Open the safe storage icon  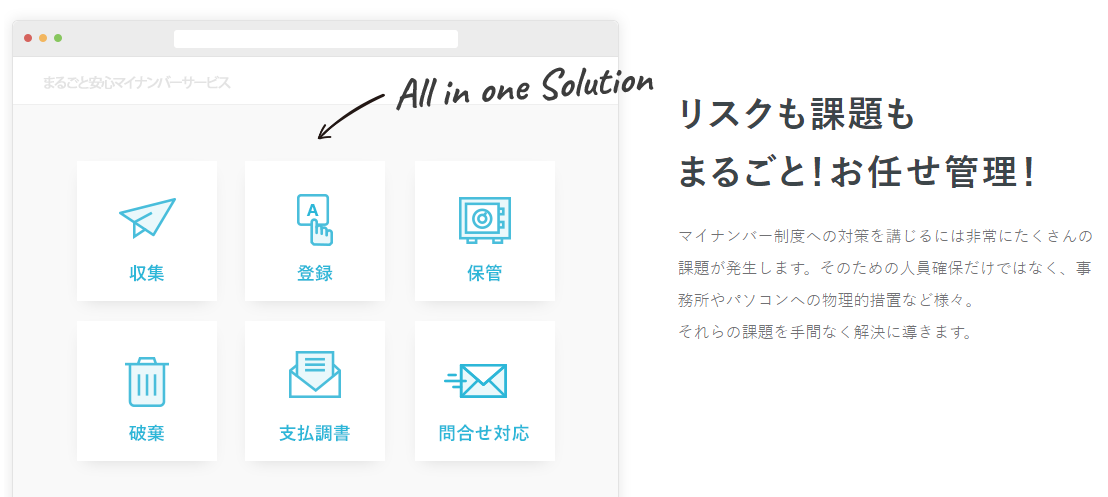[x=484, y=220]
